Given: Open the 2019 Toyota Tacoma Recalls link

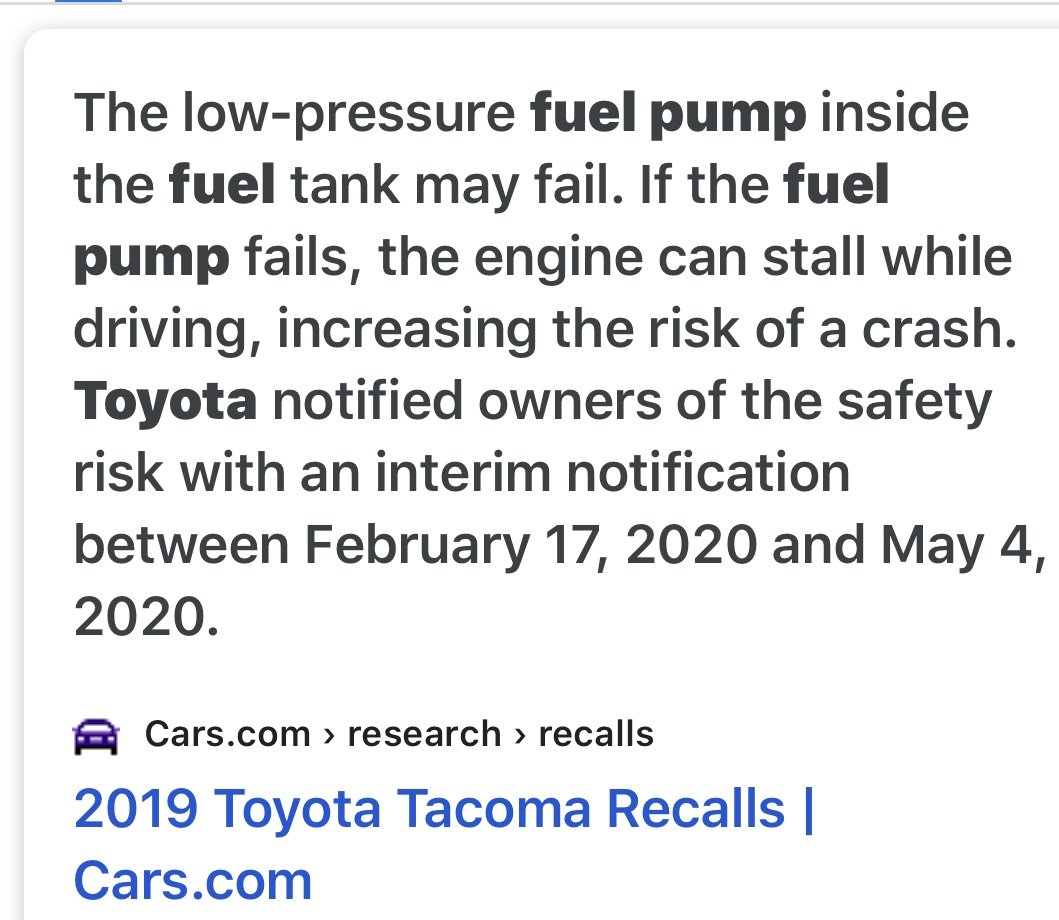Looking at the screenshot, I should point(444,844).
